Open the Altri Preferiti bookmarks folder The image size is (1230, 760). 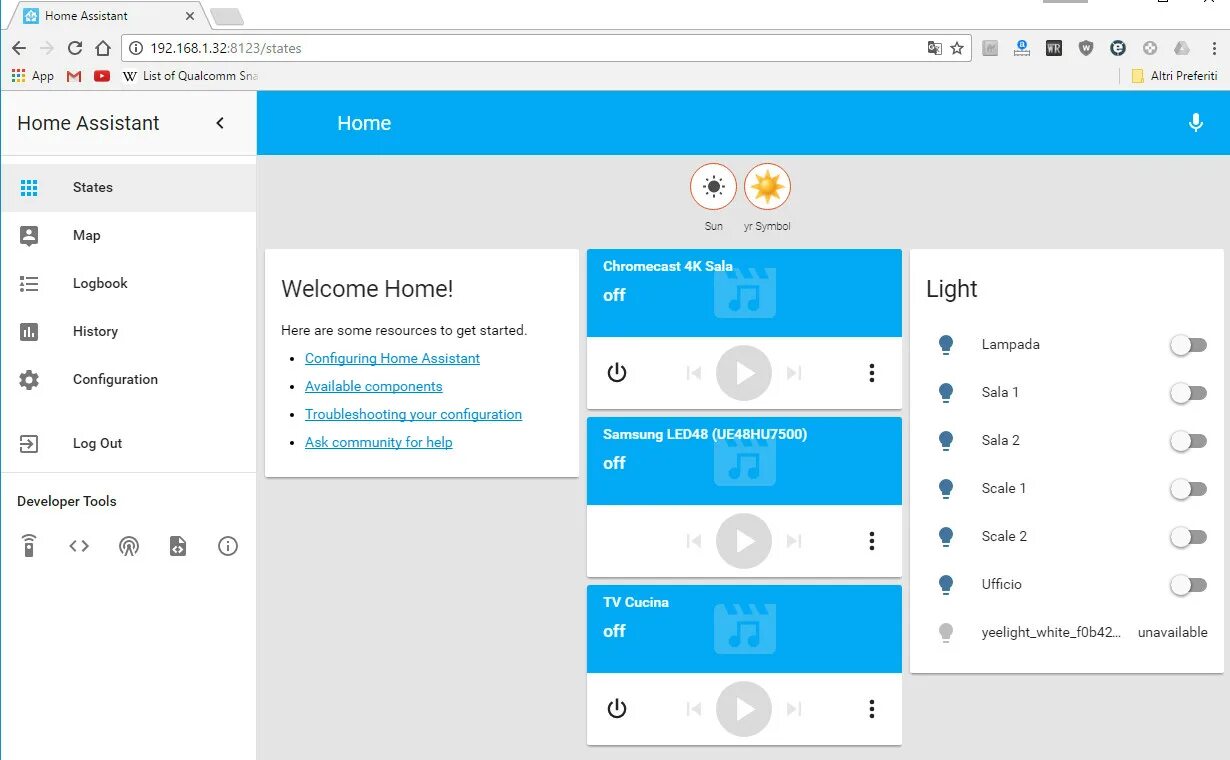[1174, 76]
